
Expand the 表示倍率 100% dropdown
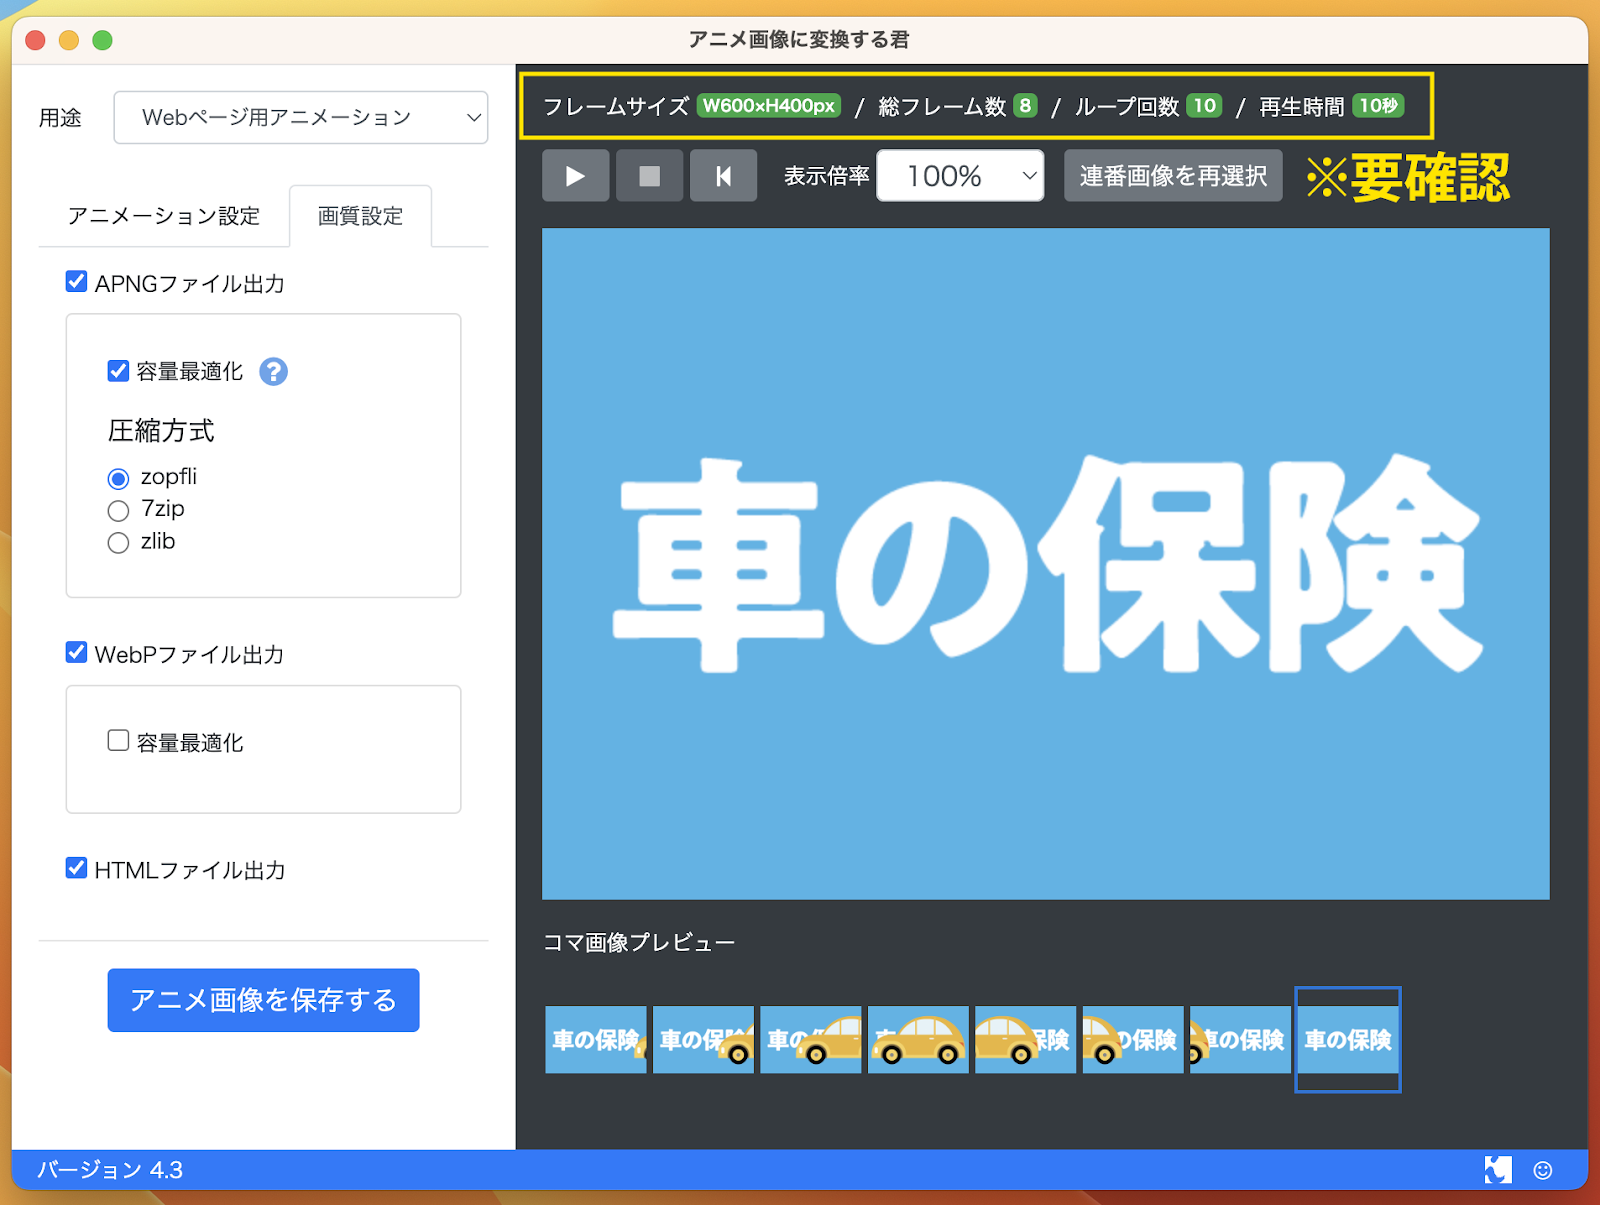(959, 176)
